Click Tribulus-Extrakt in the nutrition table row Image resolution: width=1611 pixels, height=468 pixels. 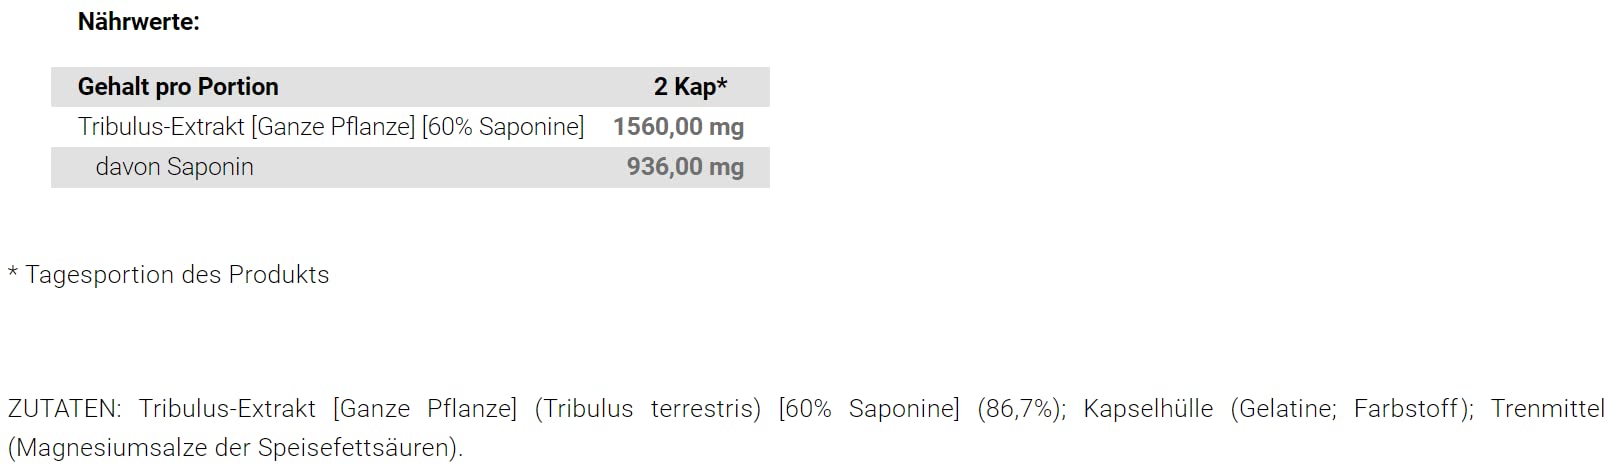(x=161, y=127)
